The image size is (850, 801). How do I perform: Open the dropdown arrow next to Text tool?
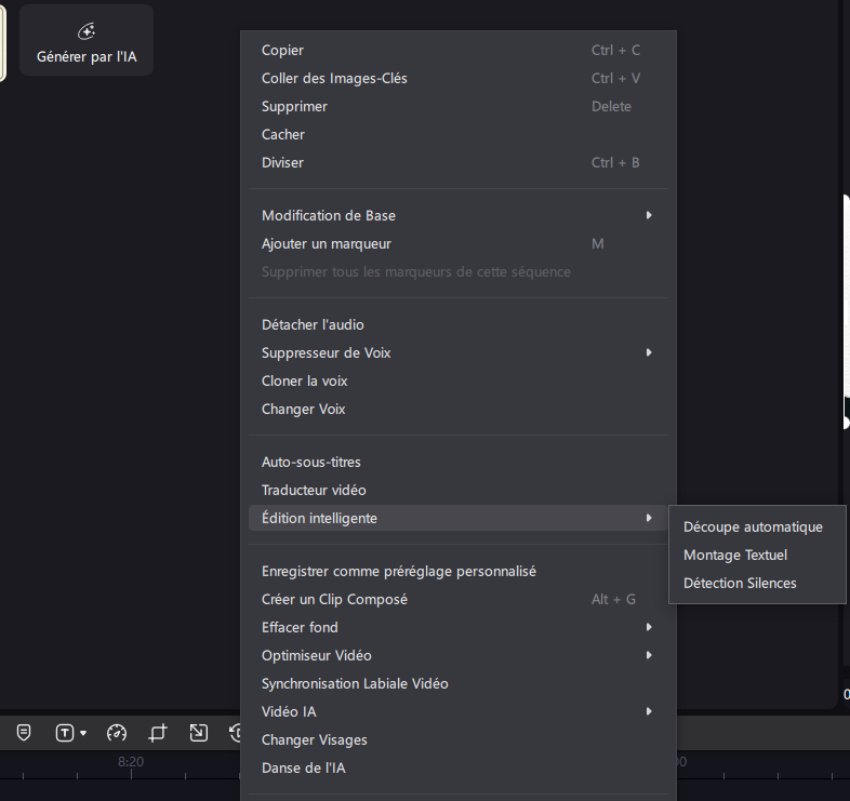[83, 733]
